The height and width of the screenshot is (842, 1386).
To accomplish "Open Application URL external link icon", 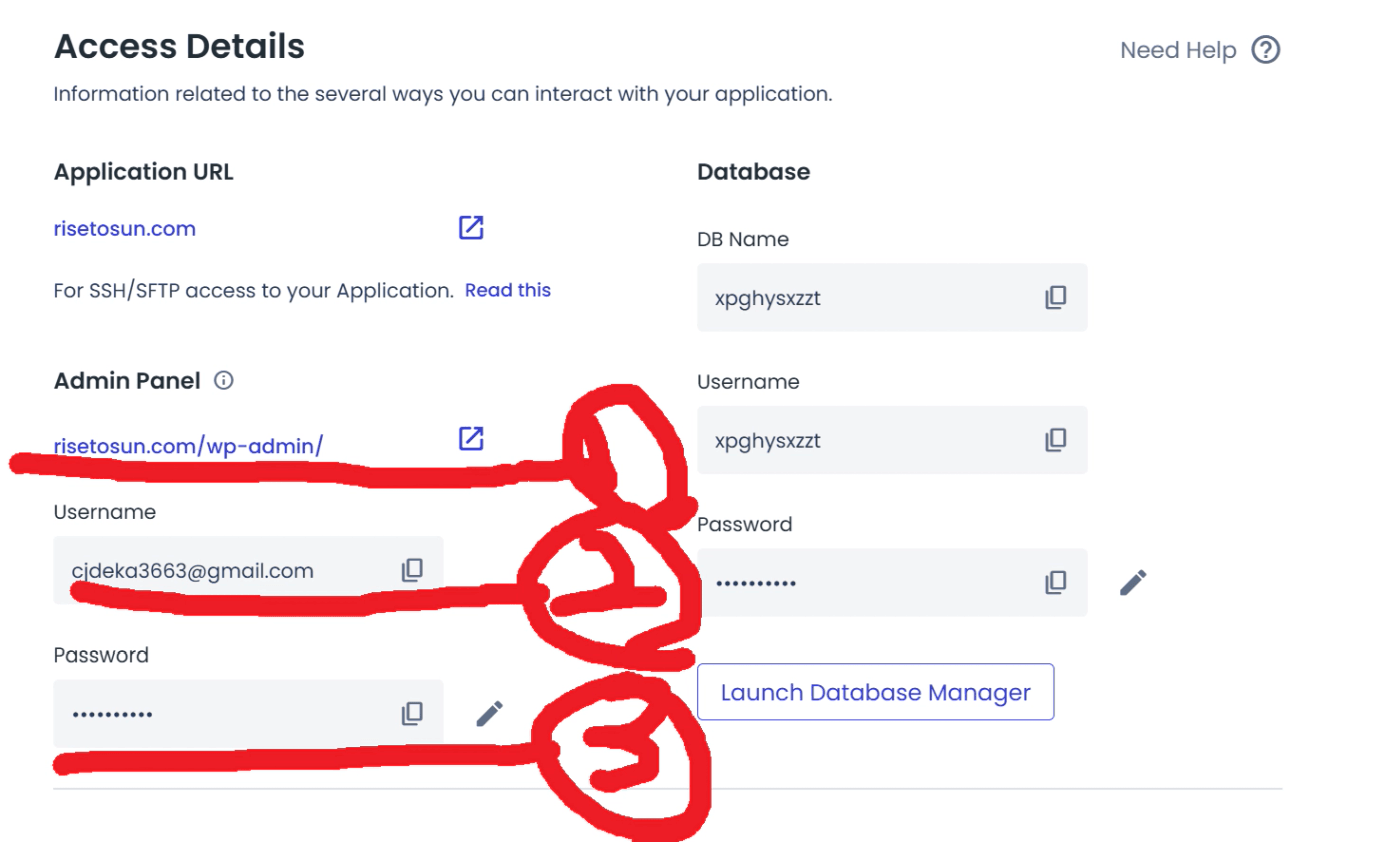I will [471, 228].
